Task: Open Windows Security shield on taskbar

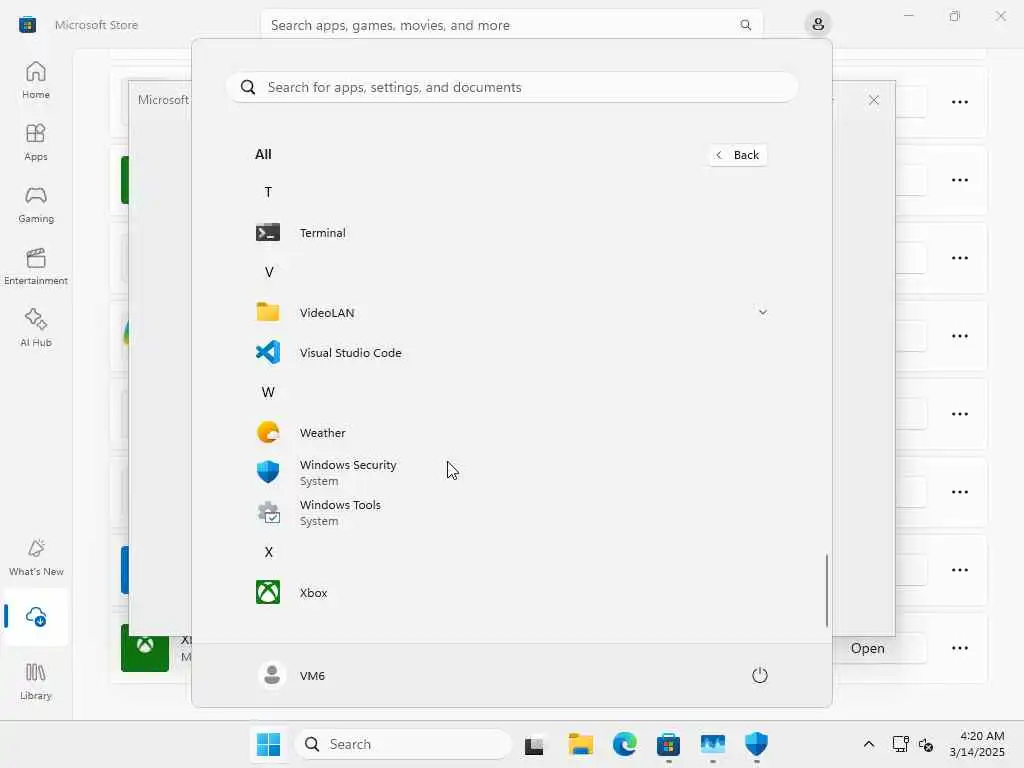Action: (756, 744)
